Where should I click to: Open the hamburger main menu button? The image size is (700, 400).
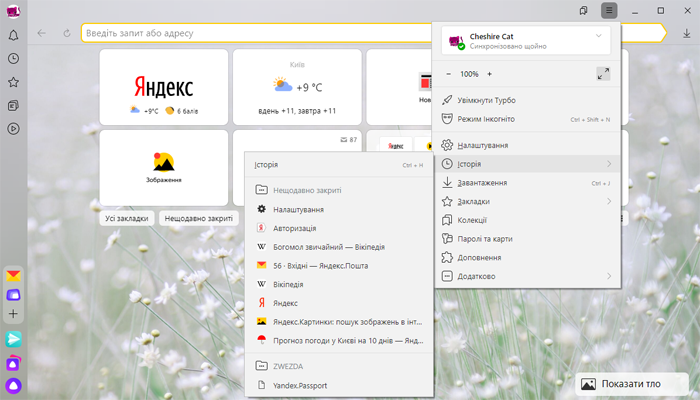609,10
